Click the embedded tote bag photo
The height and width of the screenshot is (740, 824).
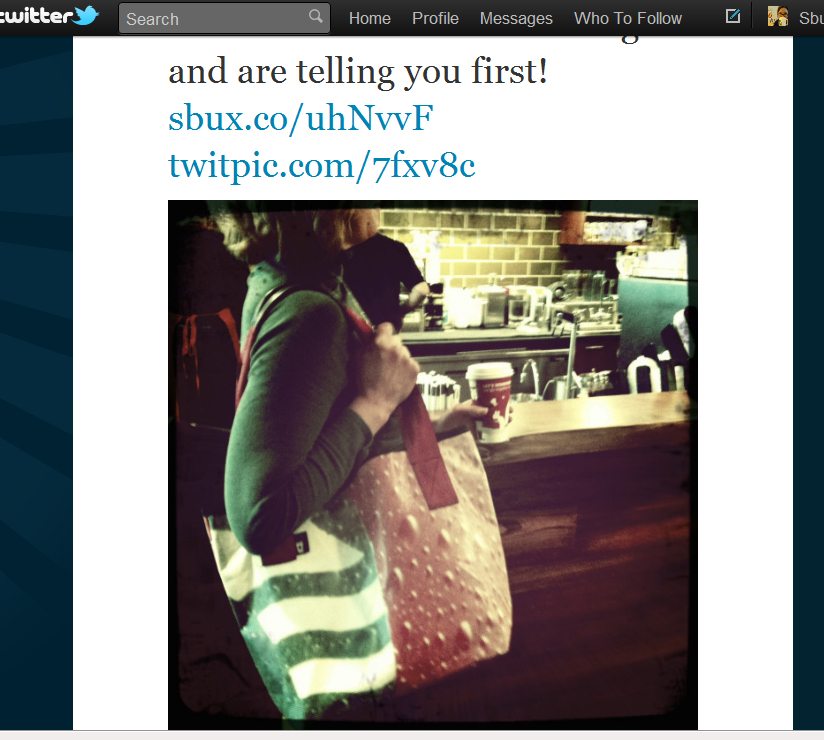[432, 465]
